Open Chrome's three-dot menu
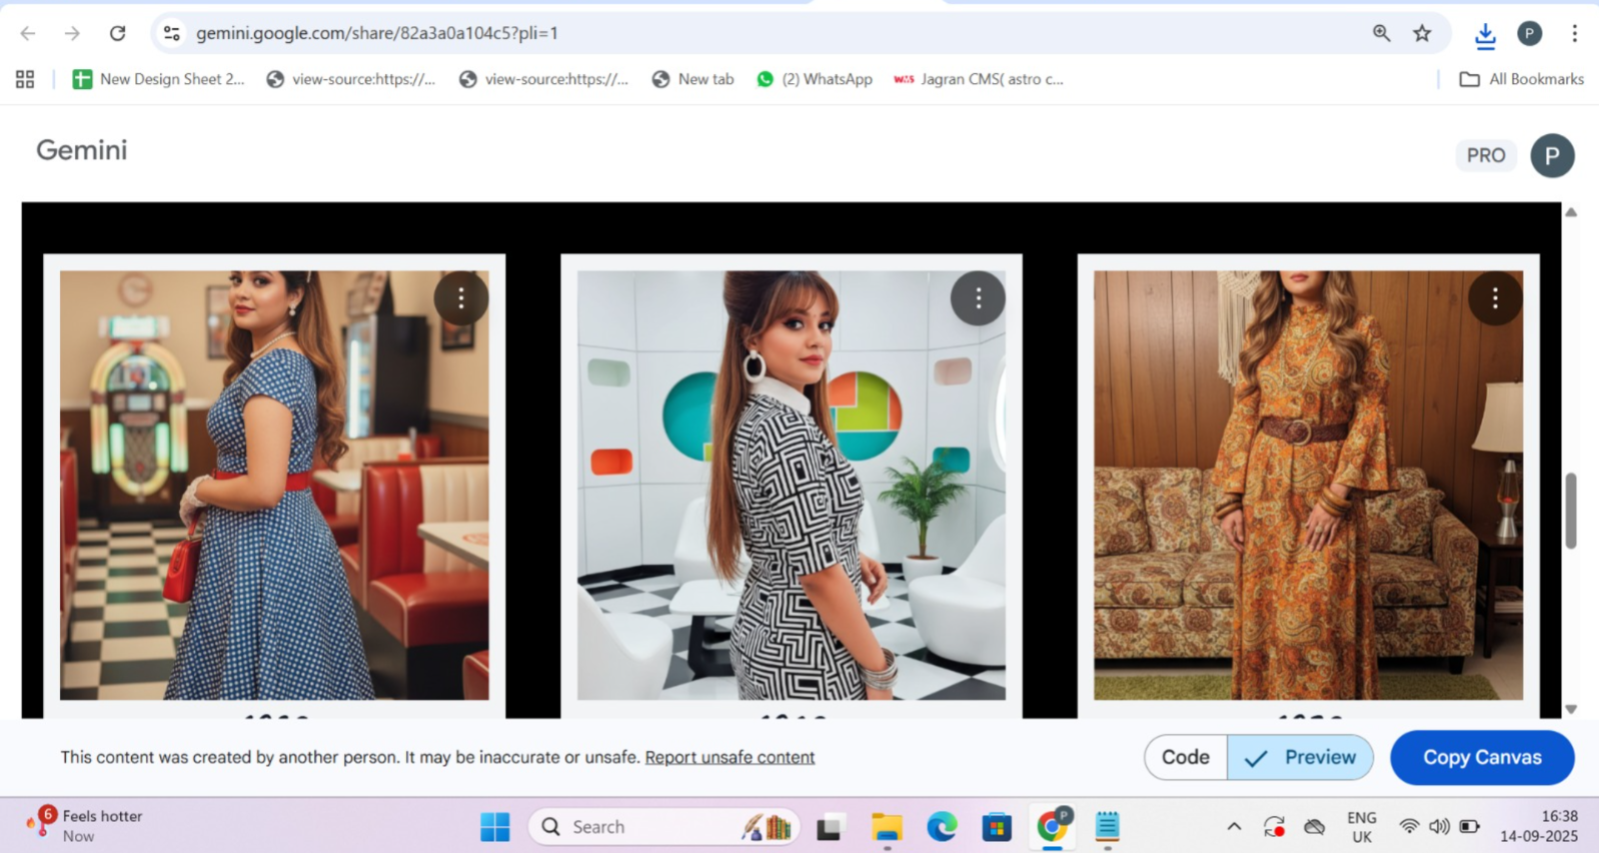1599x853 pixels. coord(1574,33)
